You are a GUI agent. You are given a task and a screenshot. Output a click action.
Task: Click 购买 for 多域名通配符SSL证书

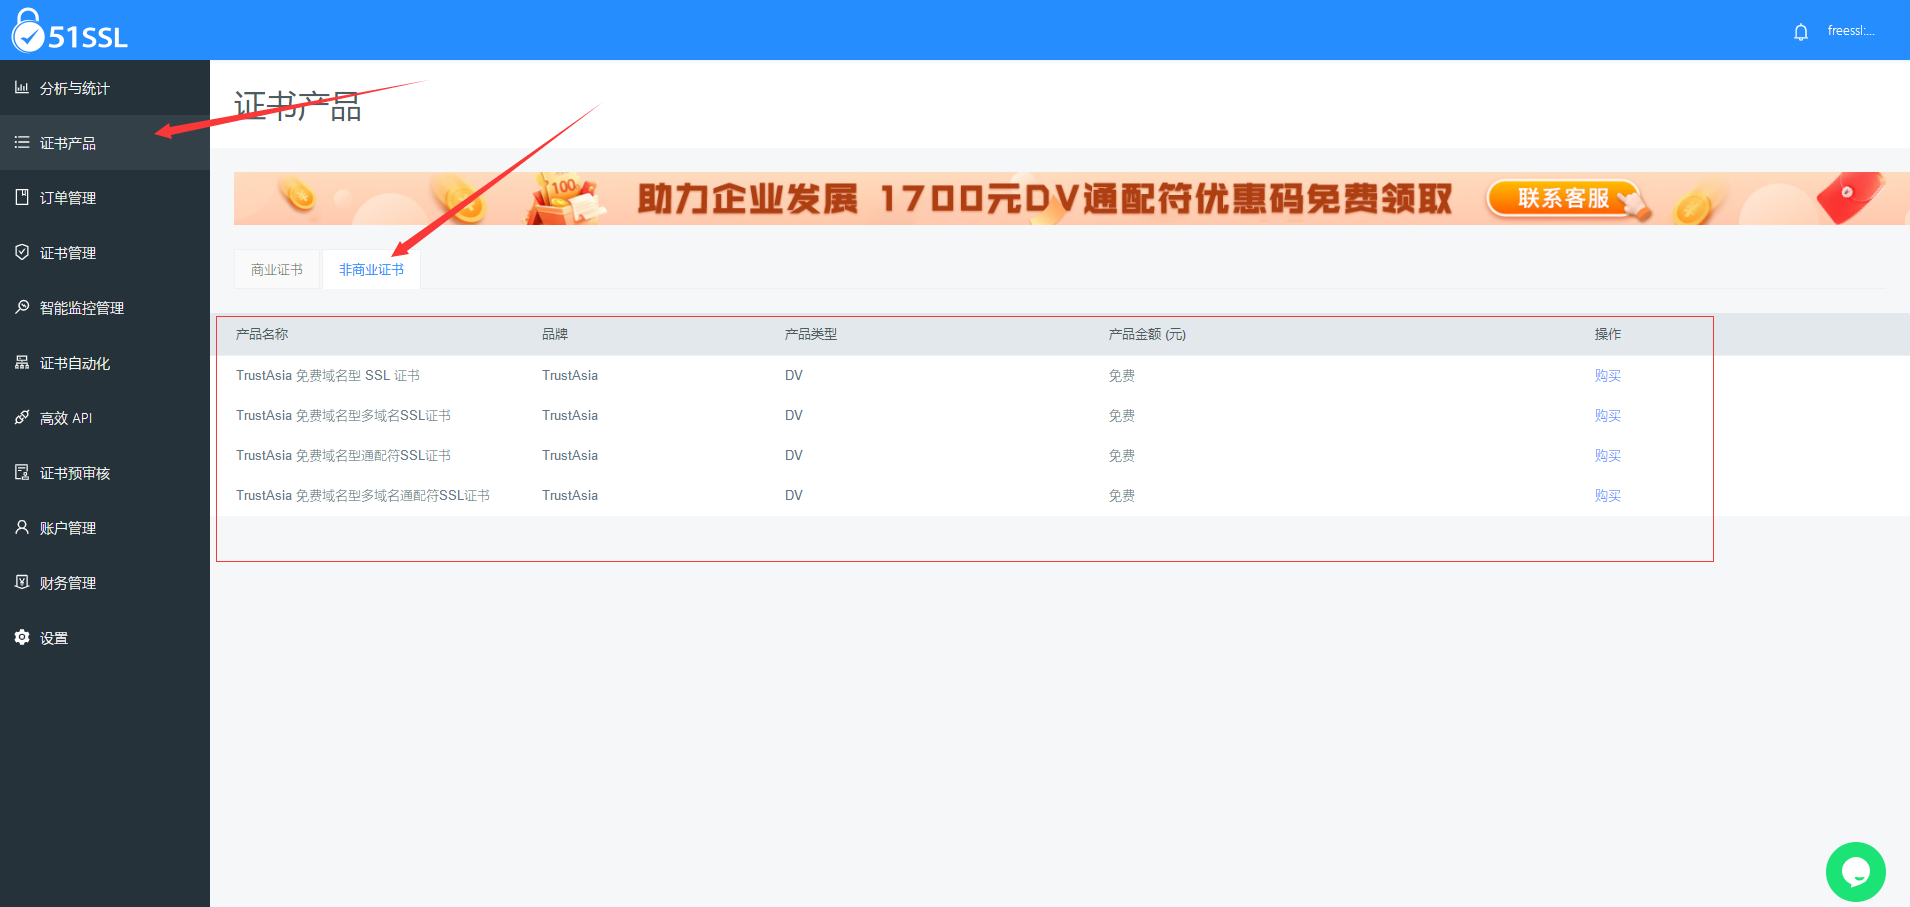tap(1608, 496)
